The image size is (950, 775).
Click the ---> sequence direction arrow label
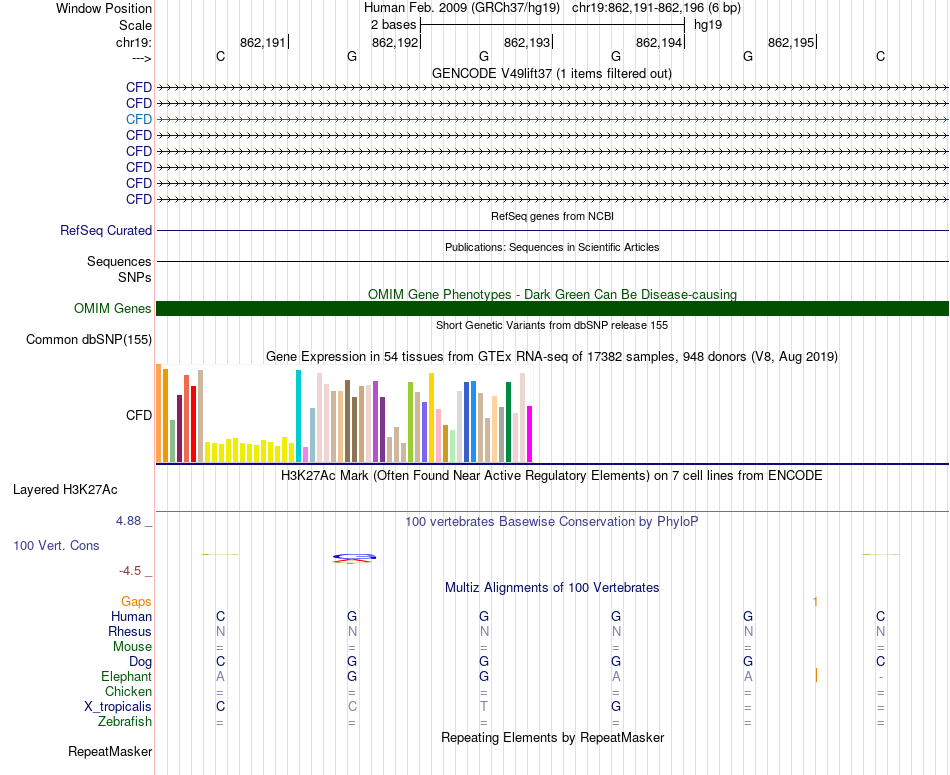click(142, 58)
